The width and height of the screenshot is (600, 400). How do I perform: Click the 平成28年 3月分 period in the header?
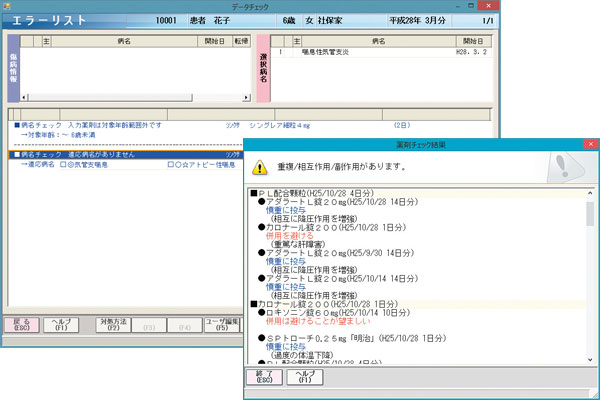tap(417, 20)
